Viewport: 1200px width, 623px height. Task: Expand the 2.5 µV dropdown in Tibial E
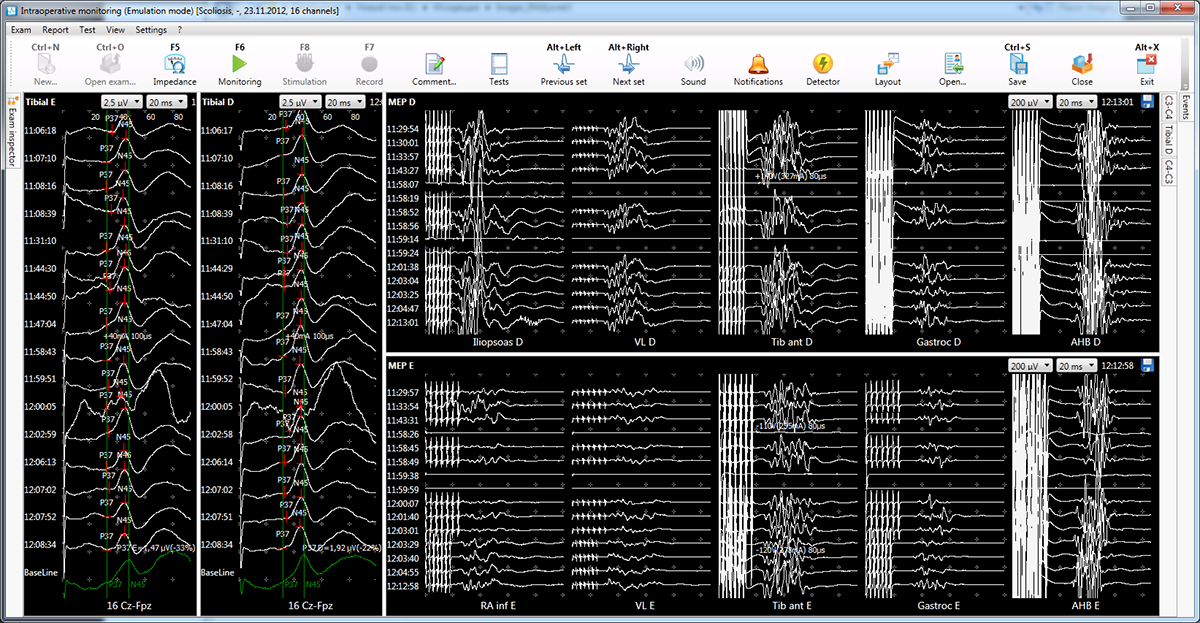pyautogui.click(x=120, y=102)
